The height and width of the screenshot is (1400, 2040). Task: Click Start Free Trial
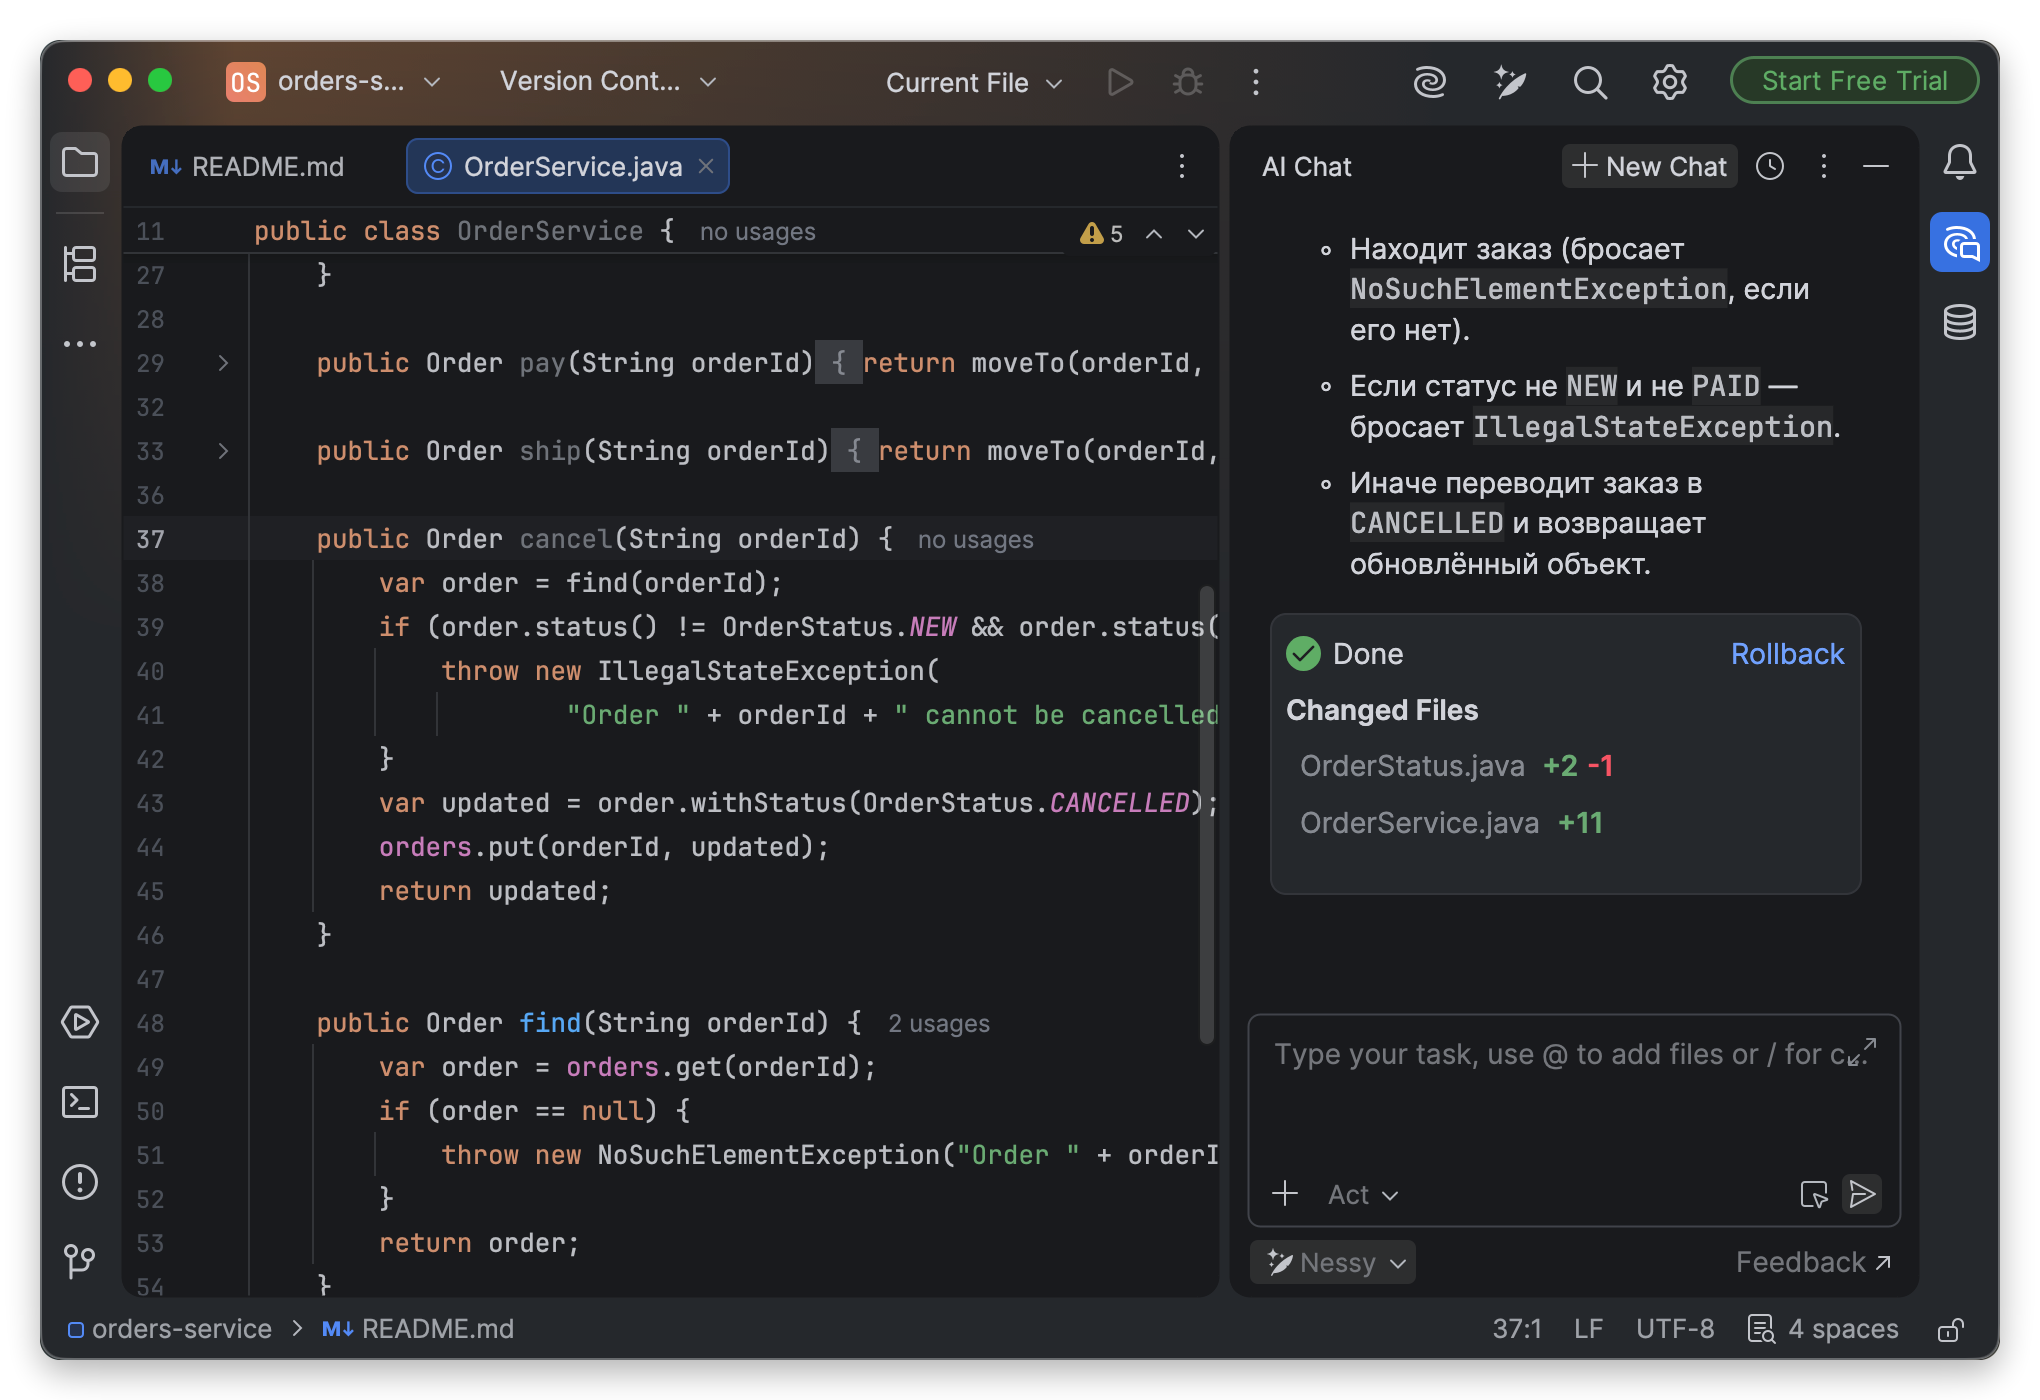[x=1855, y=81]
